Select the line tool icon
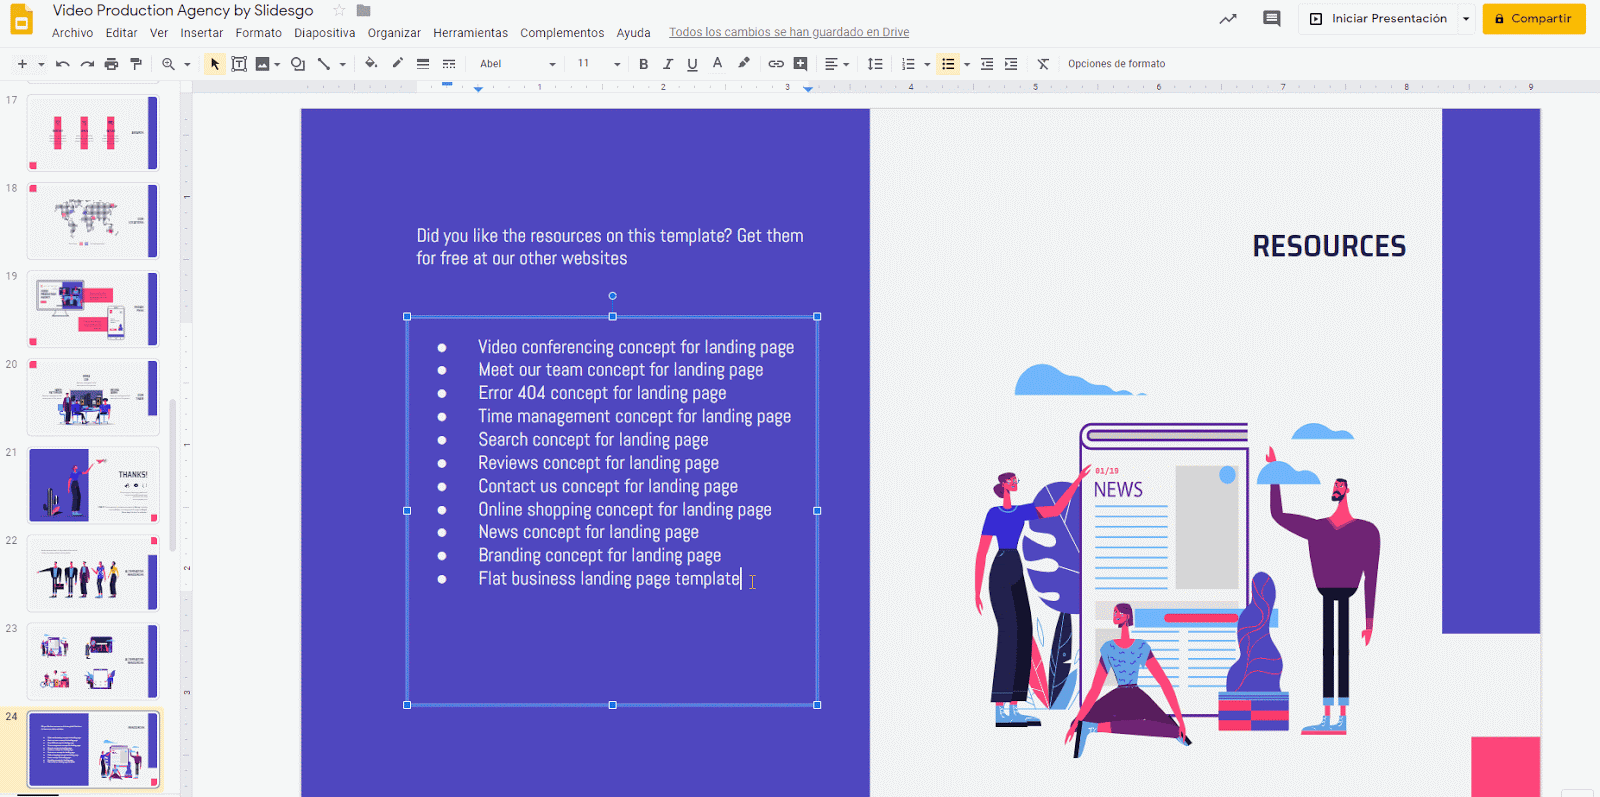Image resolution: width=1600 pixels, height=797 pixels. coord(323,64)
